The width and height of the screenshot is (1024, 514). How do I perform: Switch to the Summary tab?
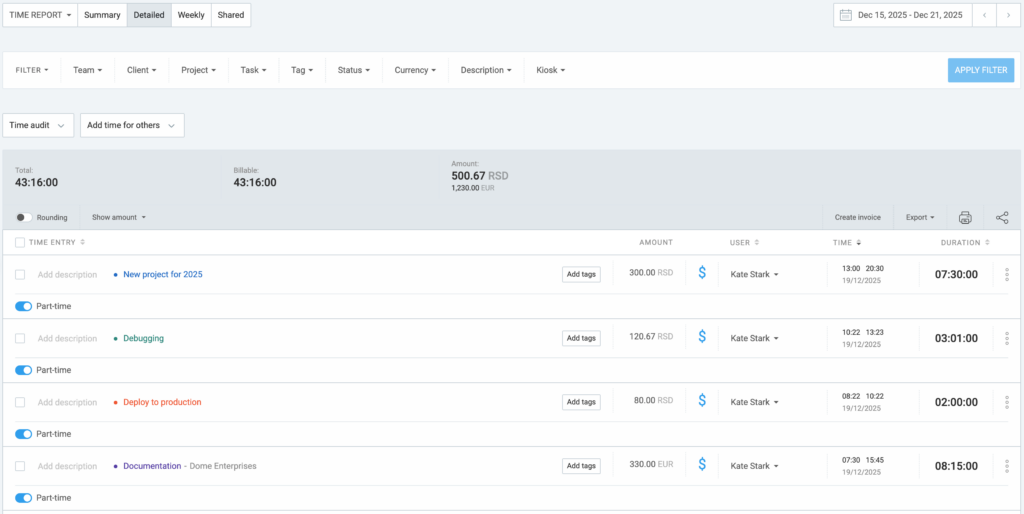tap(102, 15)
